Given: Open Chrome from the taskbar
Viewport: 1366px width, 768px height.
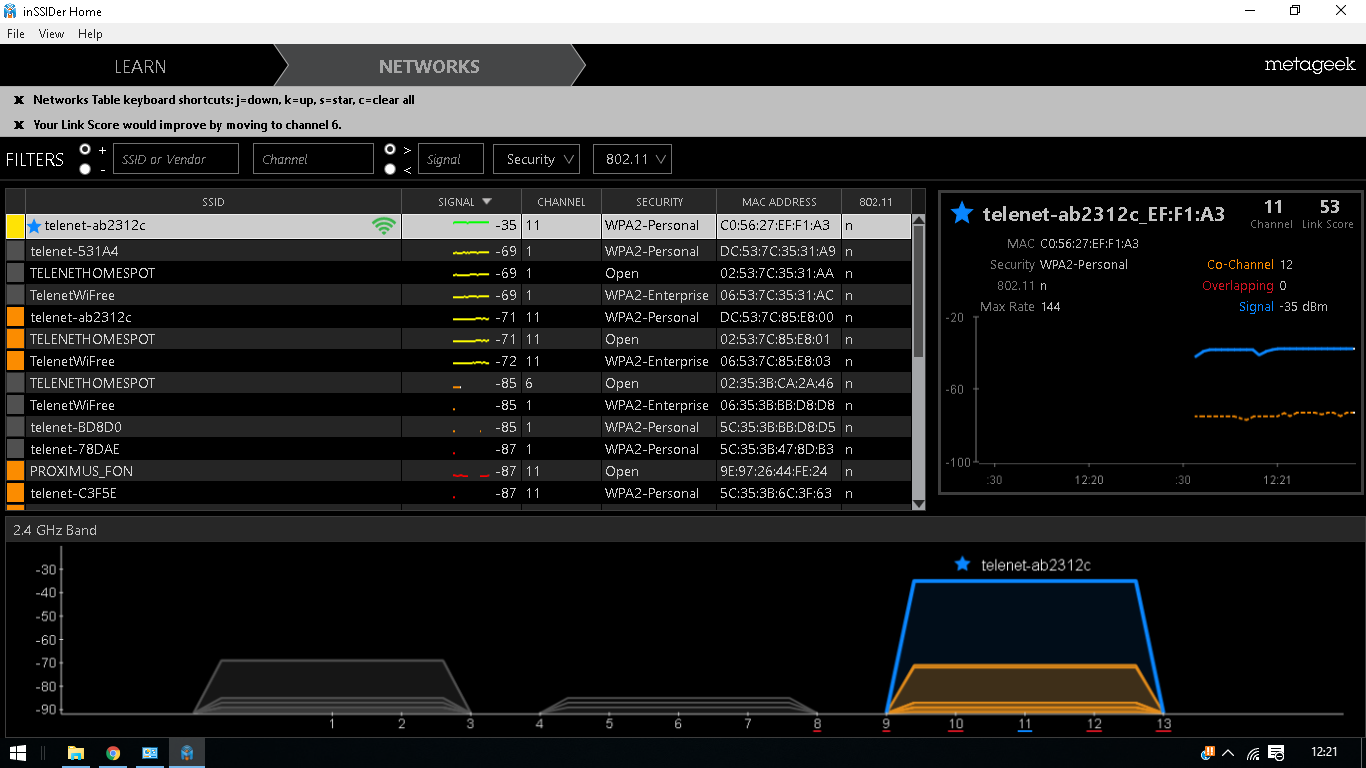Looking at the screenshot, I should pyautogui.click(x=113, y=753).
